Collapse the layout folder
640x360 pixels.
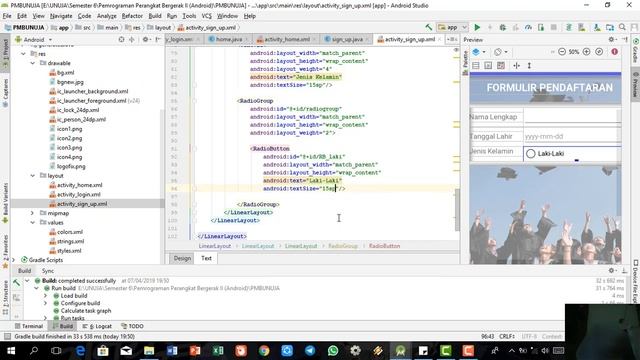click(33, 176)
